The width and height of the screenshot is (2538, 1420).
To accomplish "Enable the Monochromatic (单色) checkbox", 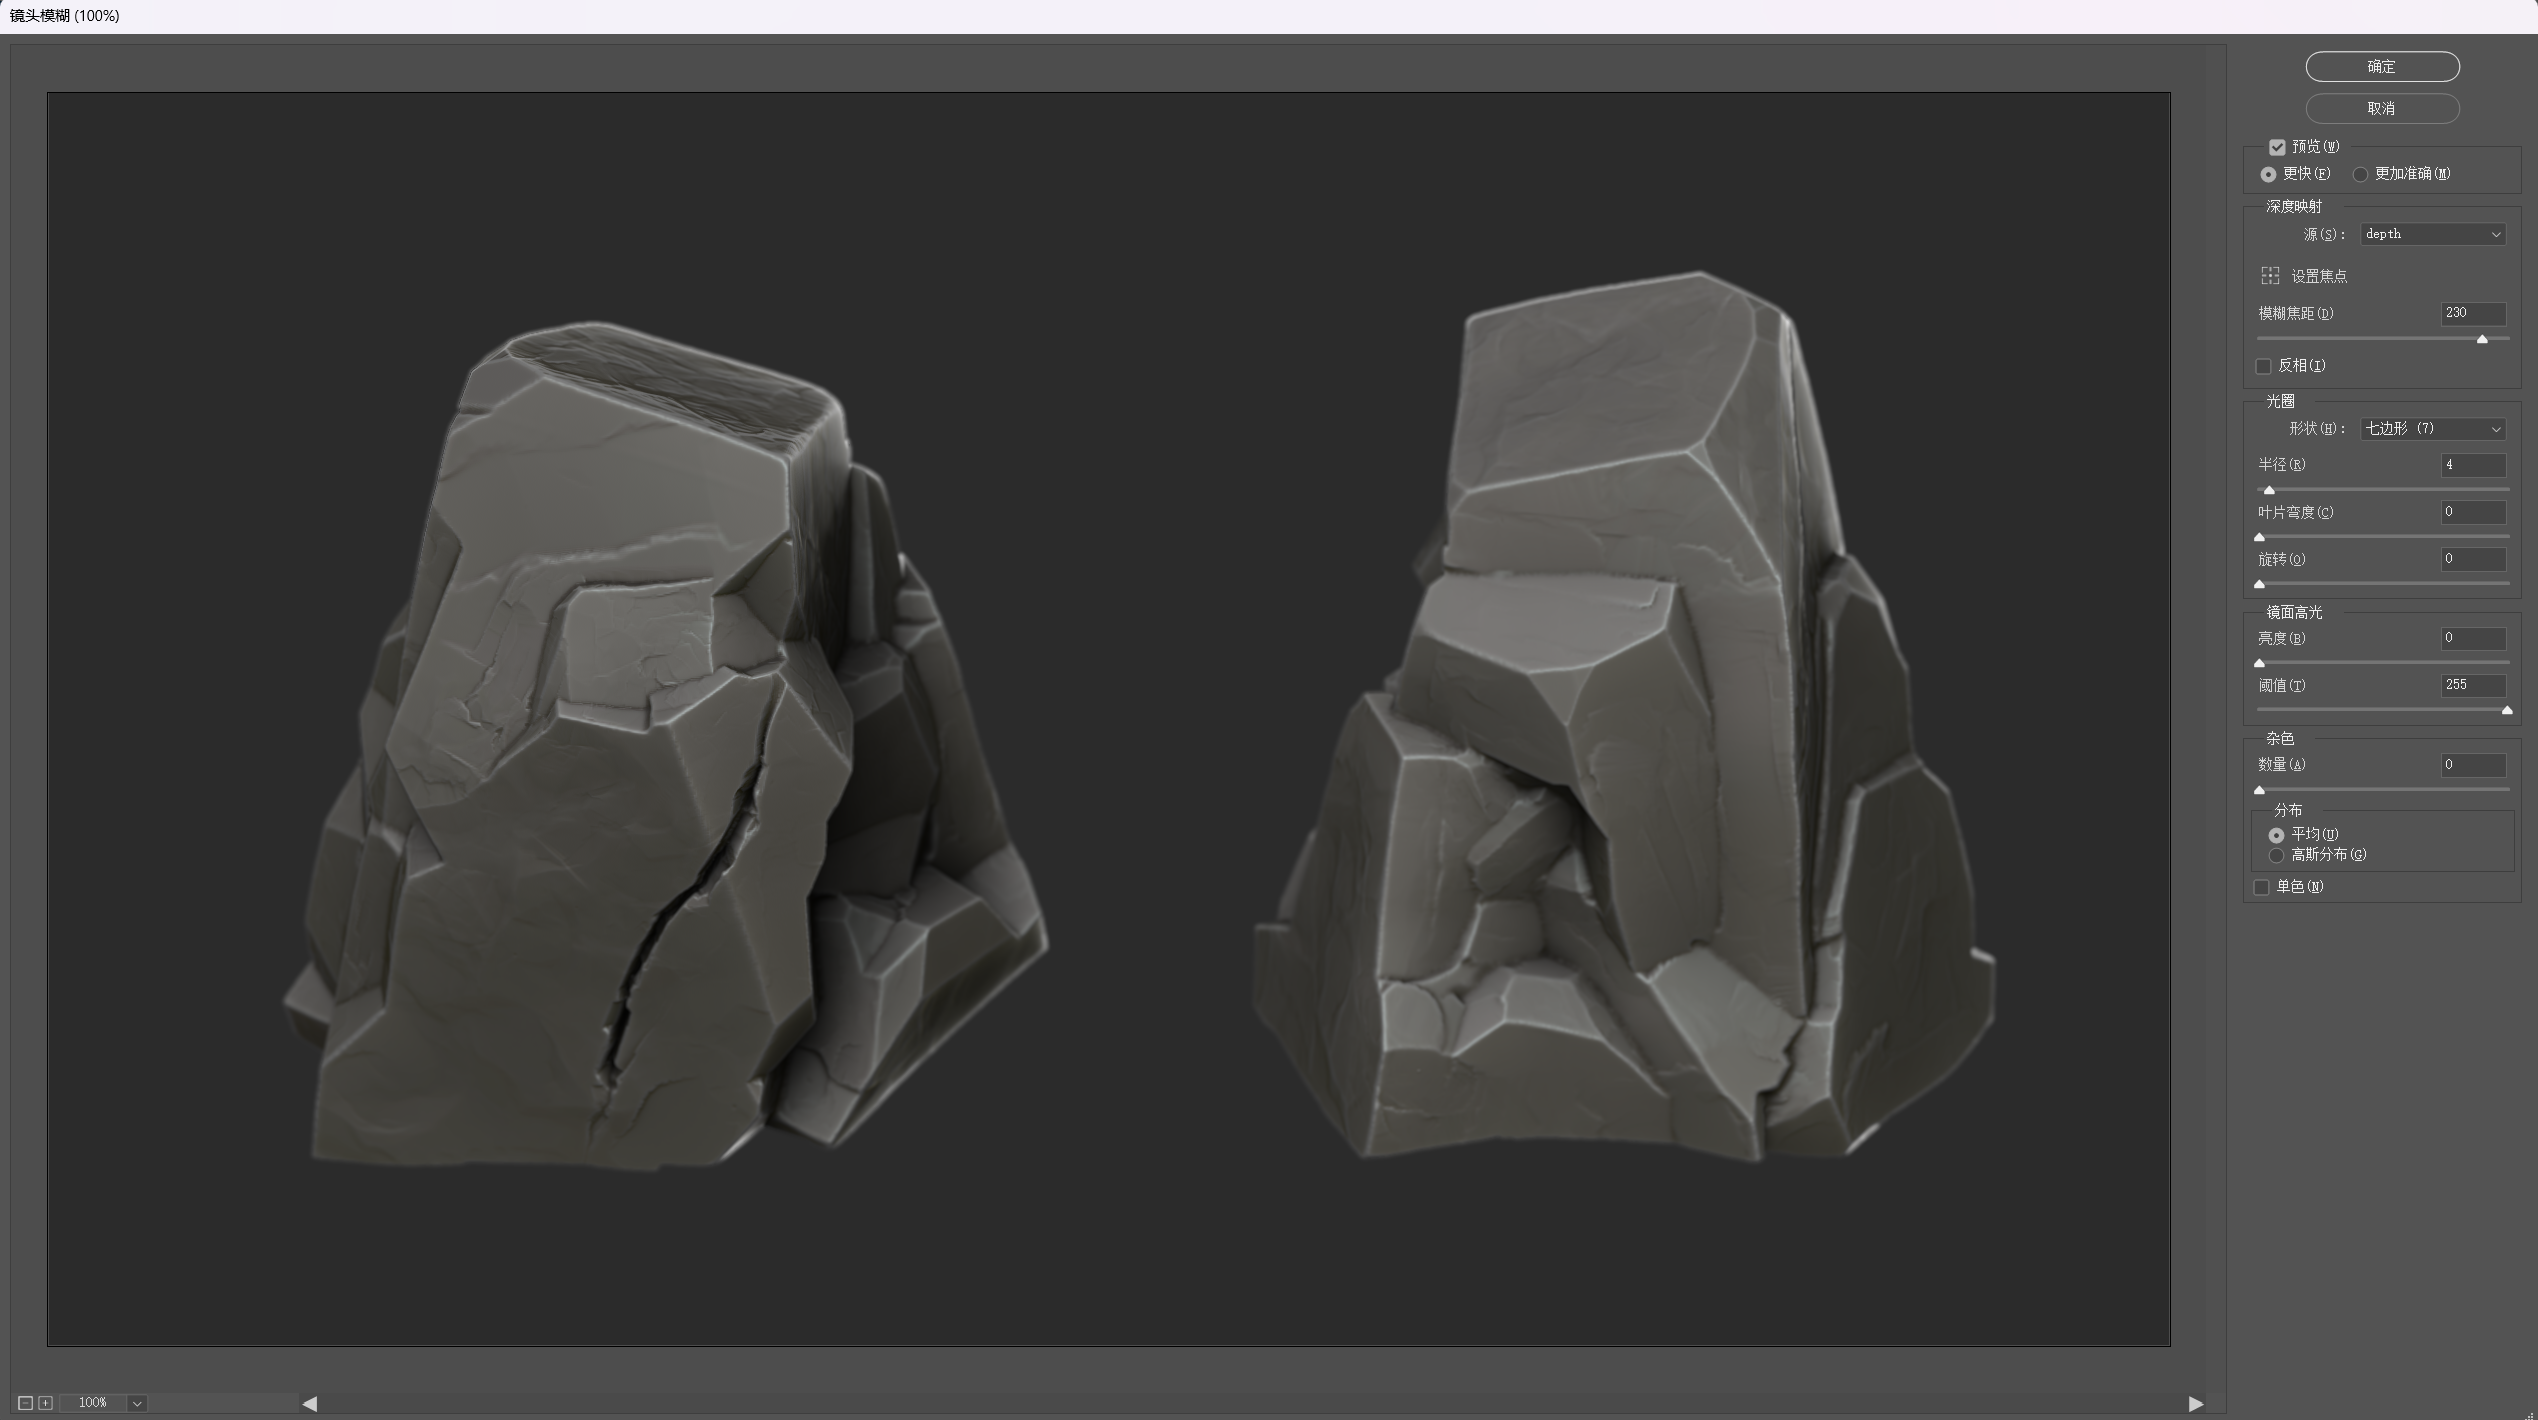I will tap(2262, 887).
